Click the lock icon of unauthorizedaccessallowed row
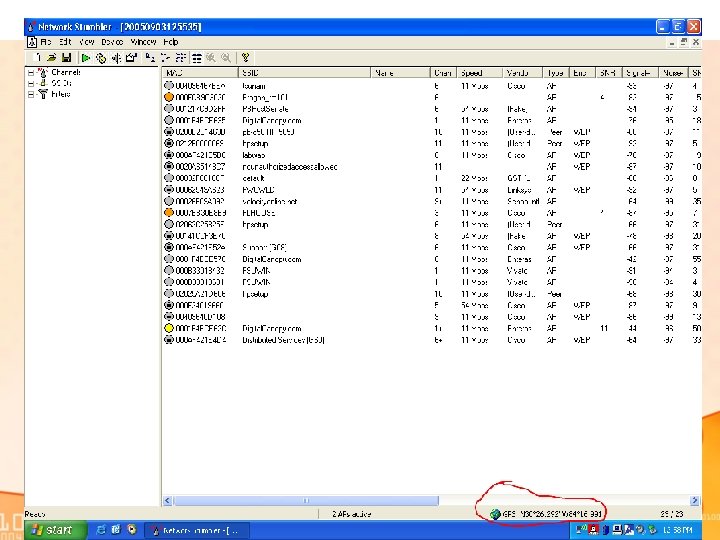 pos(169,167)
